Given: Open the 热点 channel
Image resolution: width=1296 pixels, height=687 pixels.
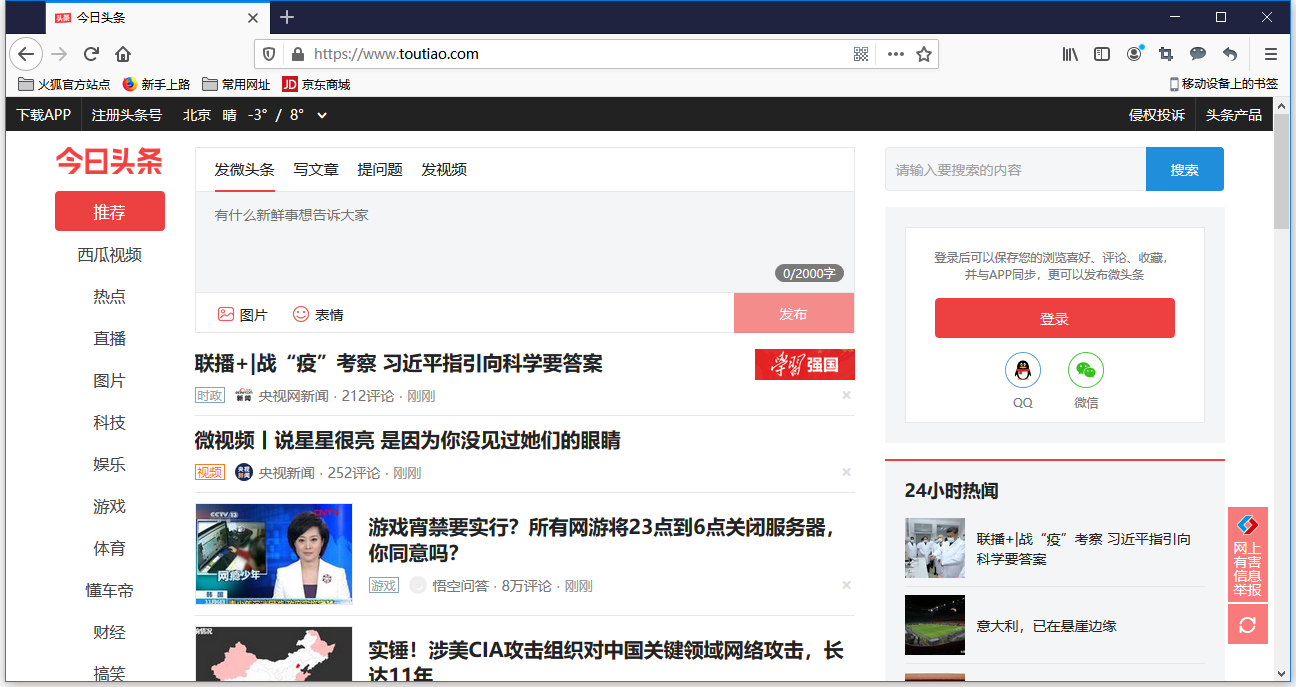Looking at the screenshot, I should (110, 297).
